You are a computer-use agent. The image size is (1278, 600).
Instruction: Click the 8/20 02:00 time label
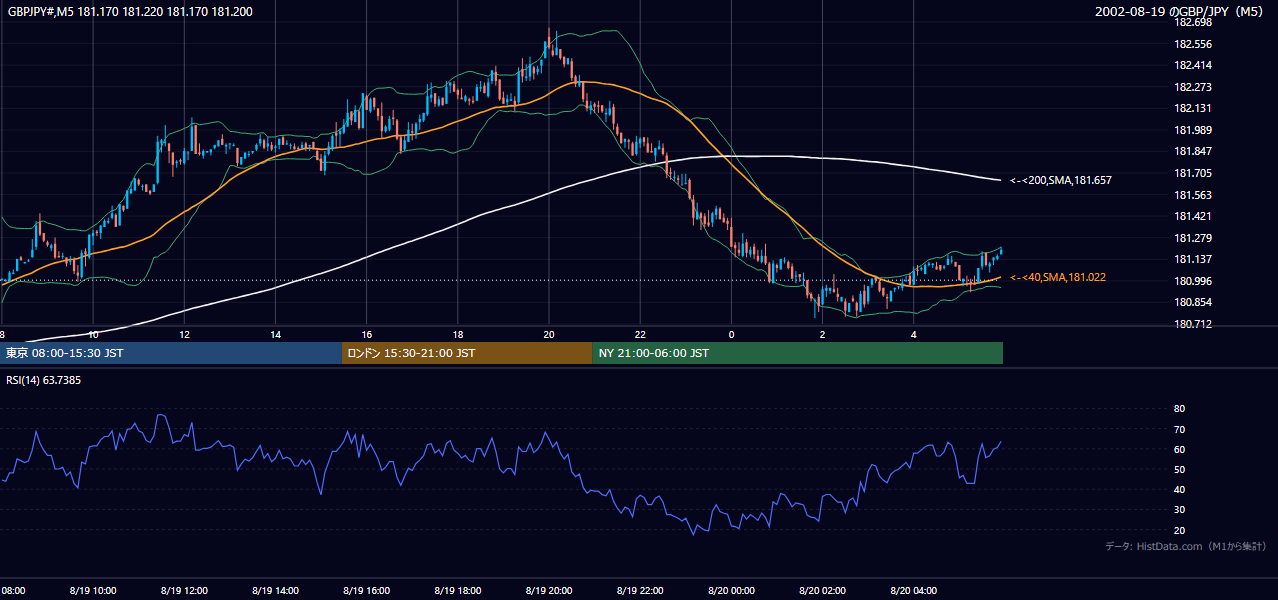pos(822,591)
